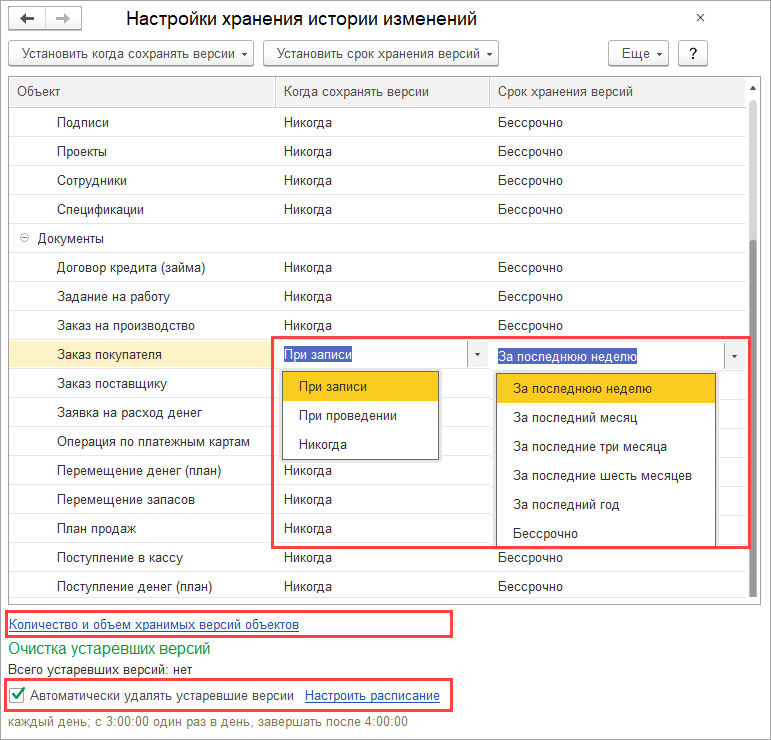Select Бессрочно in the retention list

tap(545, 533)
